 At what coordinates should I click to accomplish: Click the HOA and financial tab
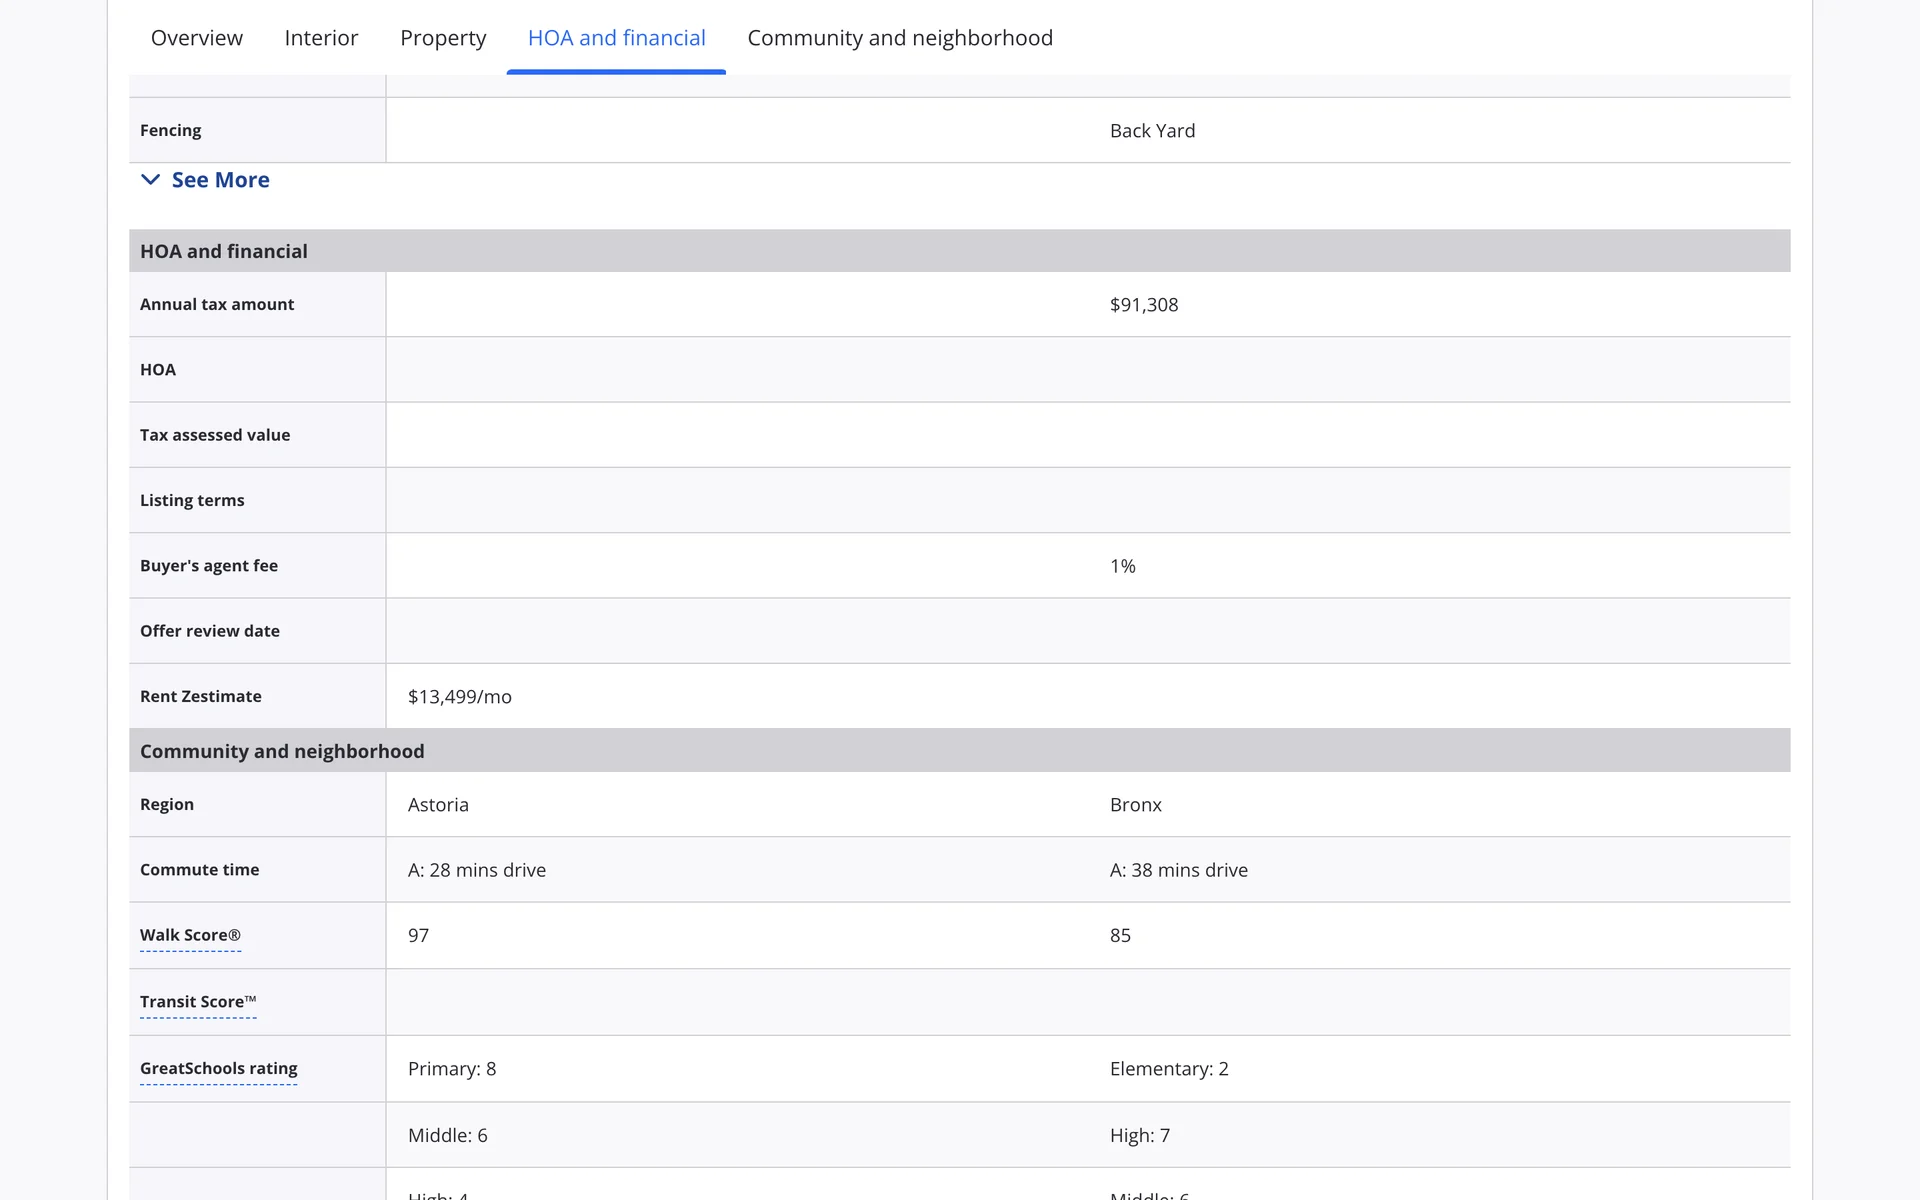pos(616,38)
